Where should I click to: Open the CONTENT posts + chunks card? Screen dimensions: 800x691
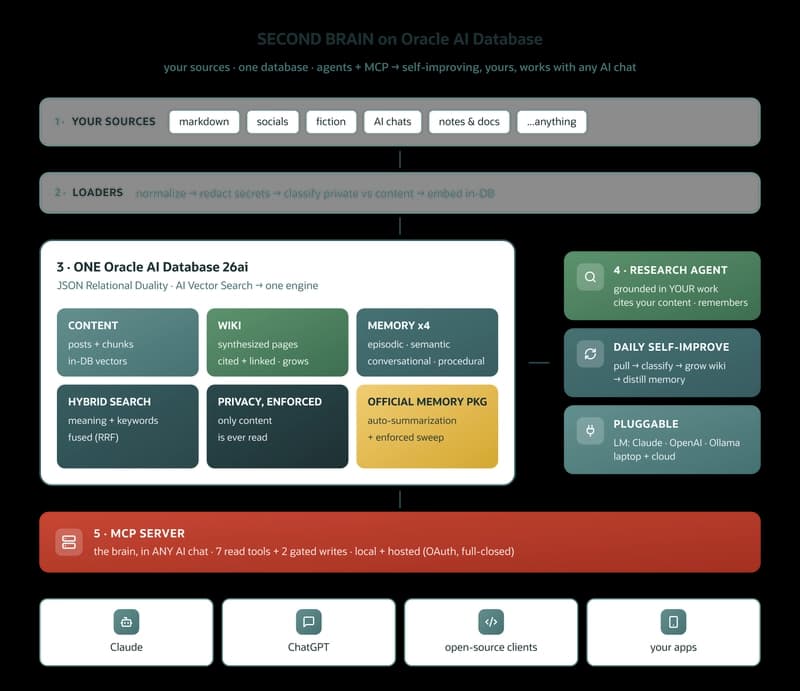coord(128,342)
